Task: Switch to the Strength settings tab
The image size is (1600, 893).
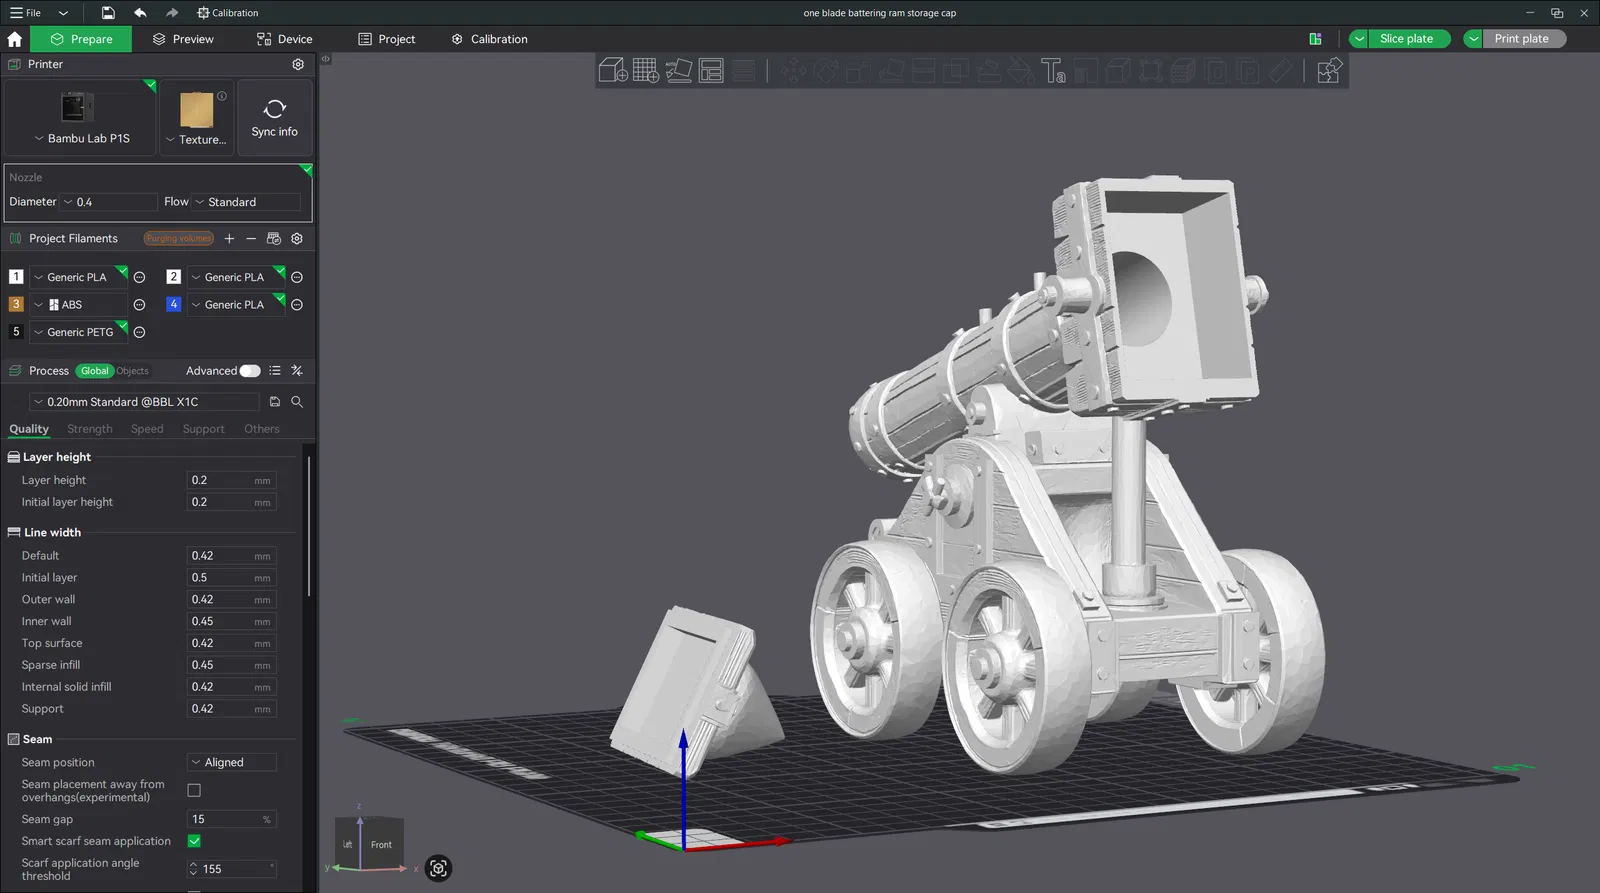Action: [90, 429]
